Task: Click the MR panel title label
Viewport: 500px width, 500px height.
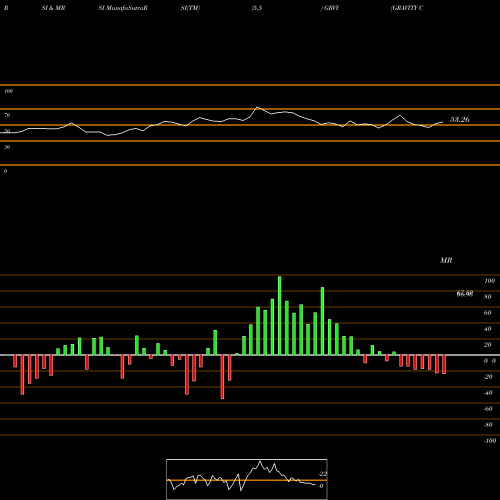Action: point(446,260)
